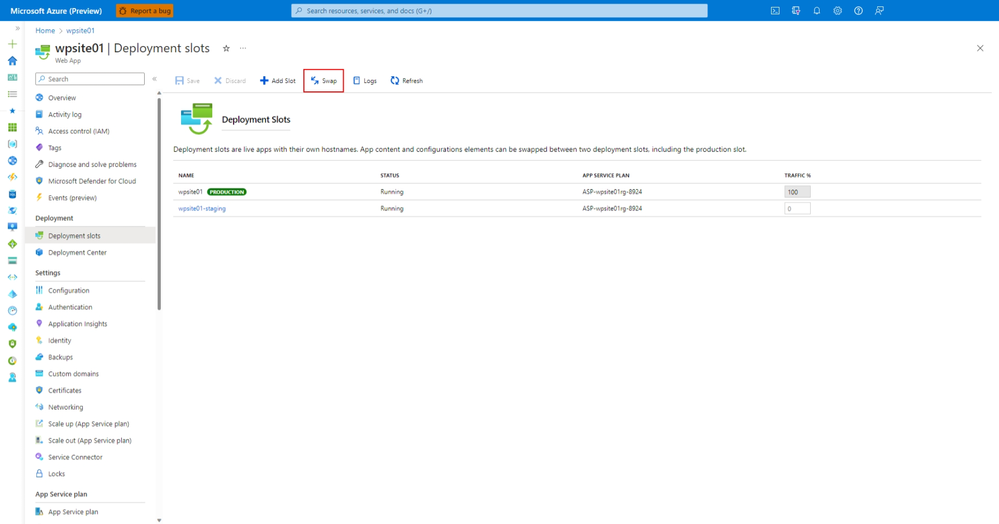Open All services icon in left rail
Viewport: 999px width, 524px height.
pyautogui.click(x=12, y=94)
